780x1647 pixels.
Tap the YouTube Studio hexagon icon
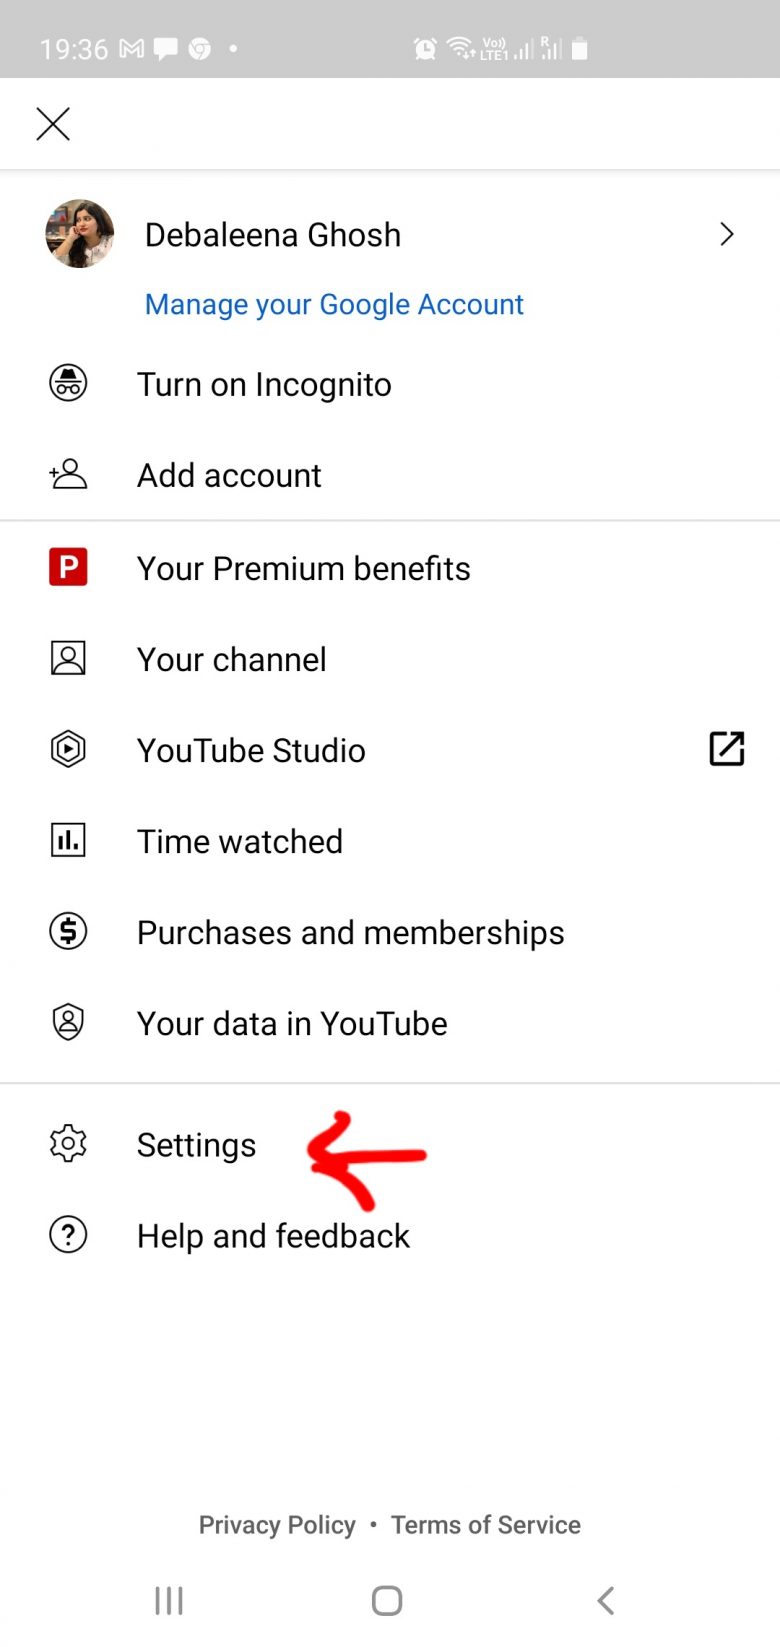[67, 749]
